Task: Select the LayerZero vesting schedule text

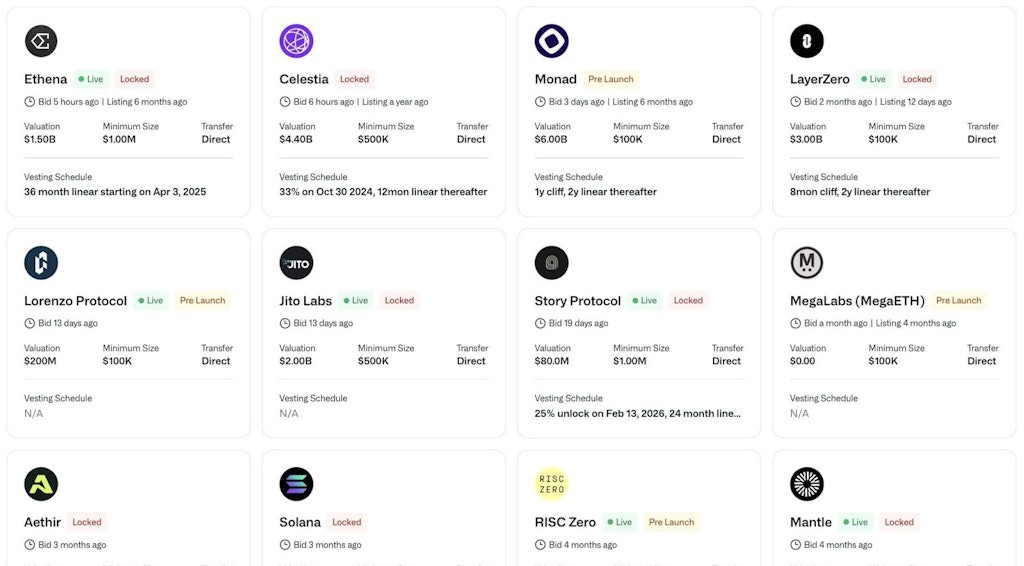Action: click(x=860, y=192)
